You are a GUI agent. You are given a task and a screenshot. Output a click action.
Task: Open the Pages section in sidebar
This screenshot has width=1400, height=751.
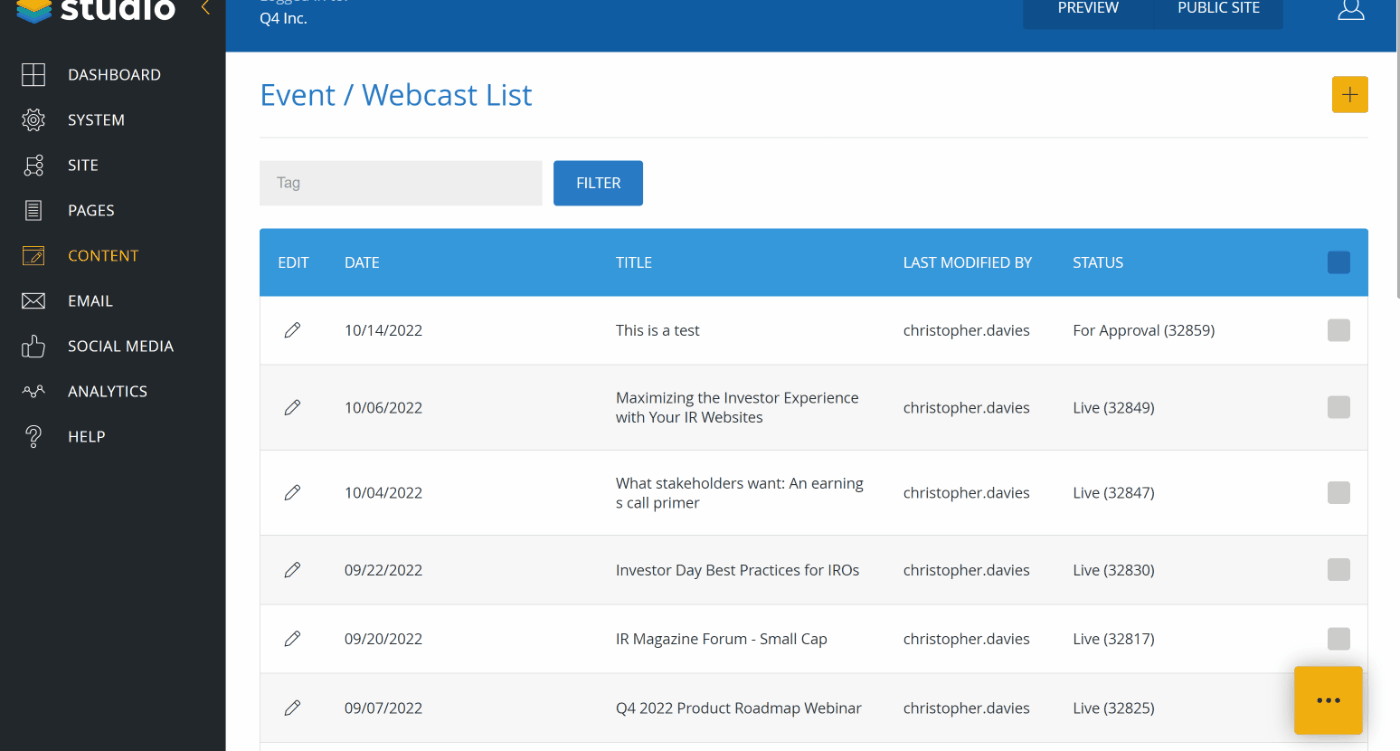(x=90, y=211)
